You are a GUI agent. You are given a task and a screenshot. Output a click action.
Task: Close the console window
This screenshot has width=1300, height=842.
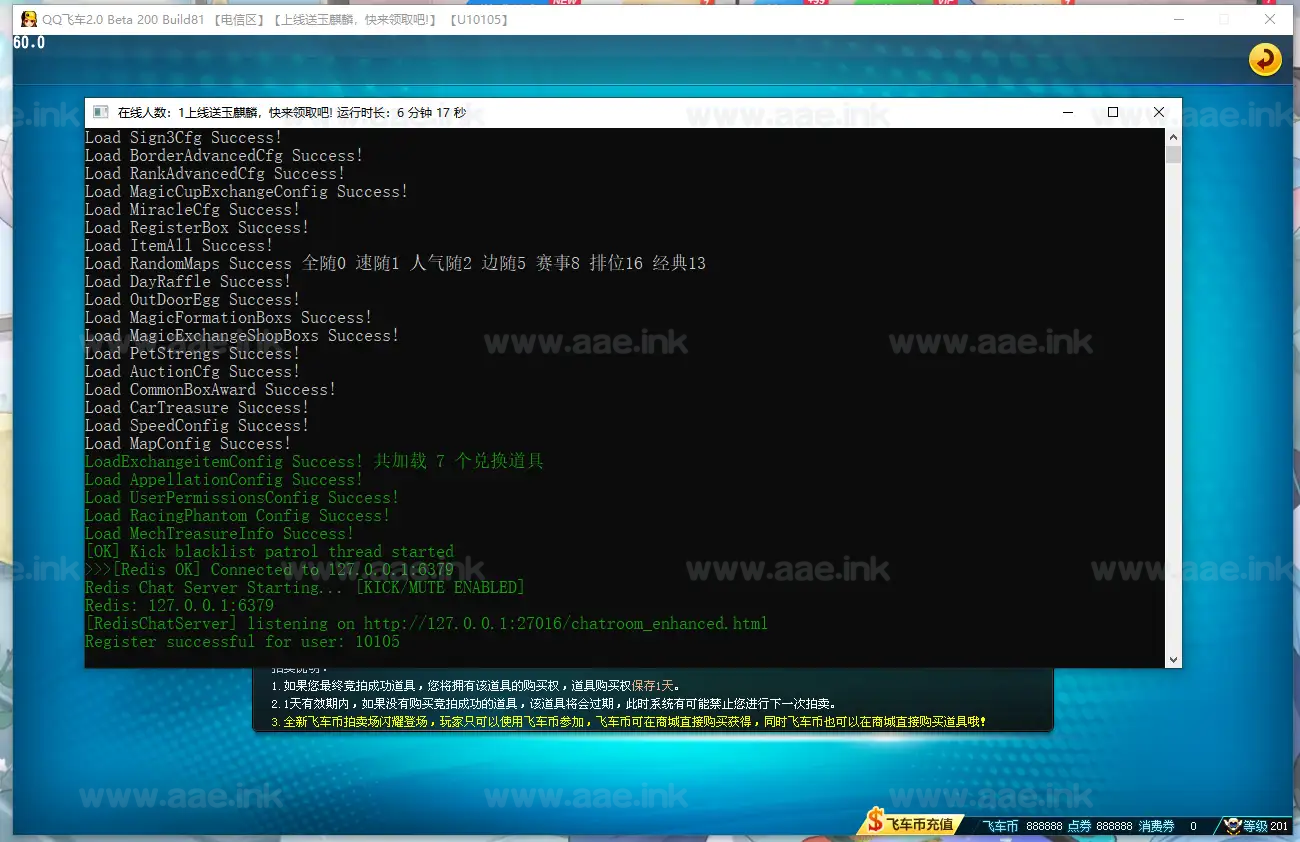[1159, 113]
